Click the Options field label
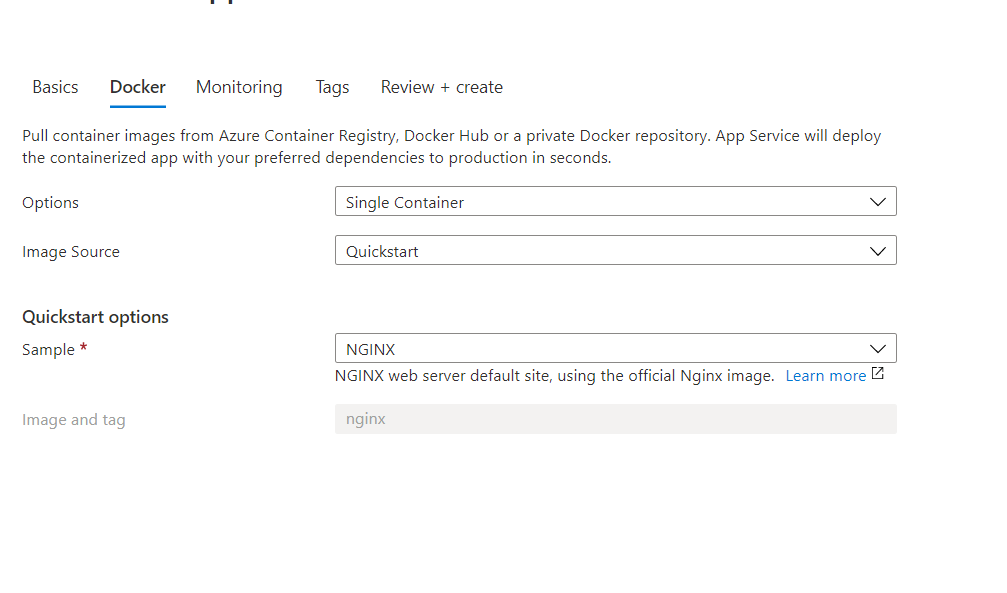 click(x=50, y=202)
